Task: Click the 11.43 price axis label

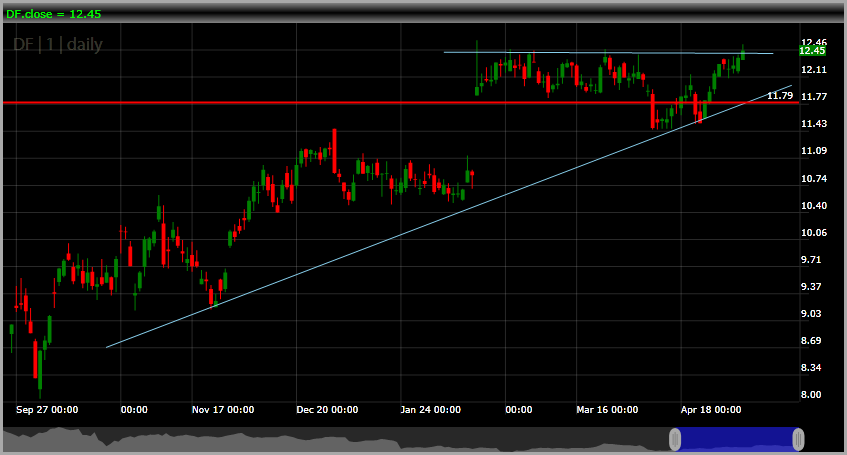Action: [x=814, y=124]
